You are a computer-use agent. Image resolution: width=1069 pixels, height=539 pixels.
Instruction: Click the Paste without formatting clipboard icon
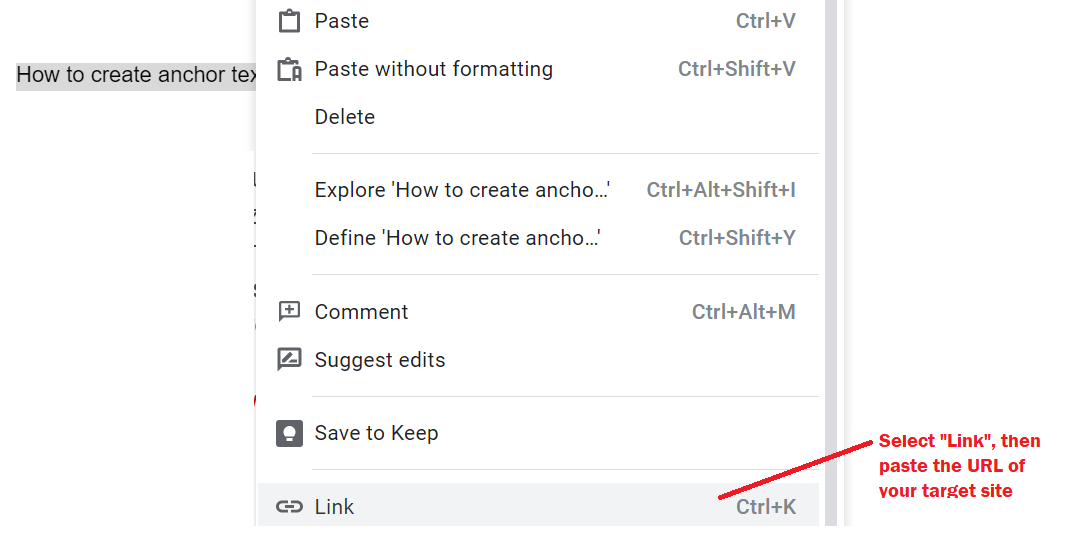pos(289,70)
